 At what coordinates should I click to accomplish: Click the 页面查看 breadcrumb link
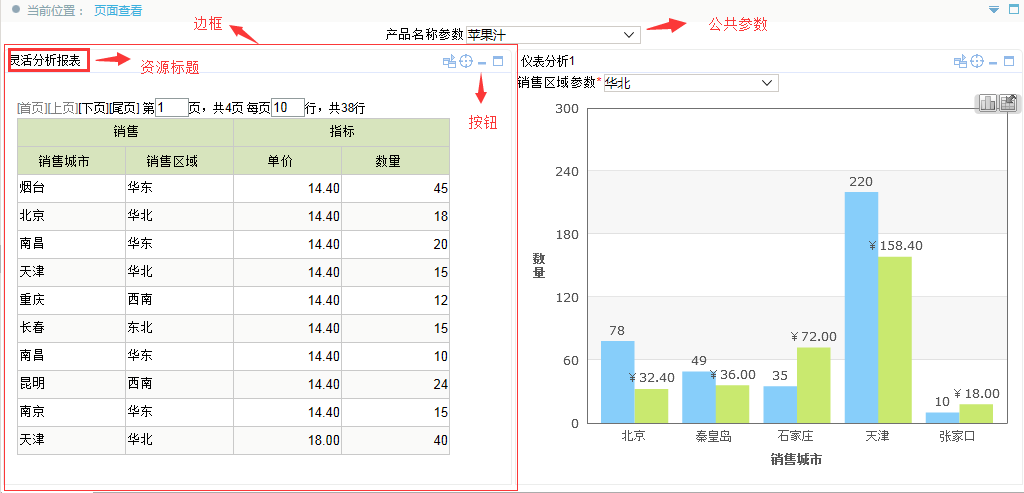118,11
